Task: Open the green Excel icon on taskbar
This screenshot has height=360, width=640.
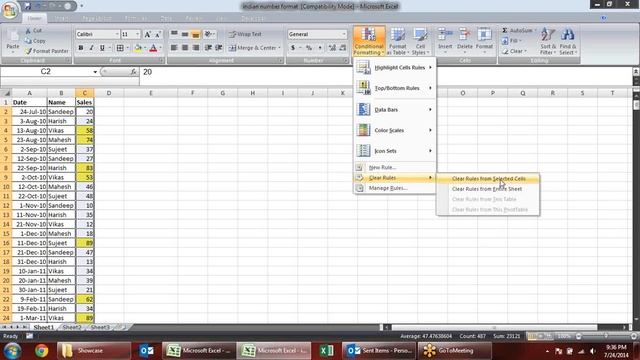Action: [x=327, y=351]
